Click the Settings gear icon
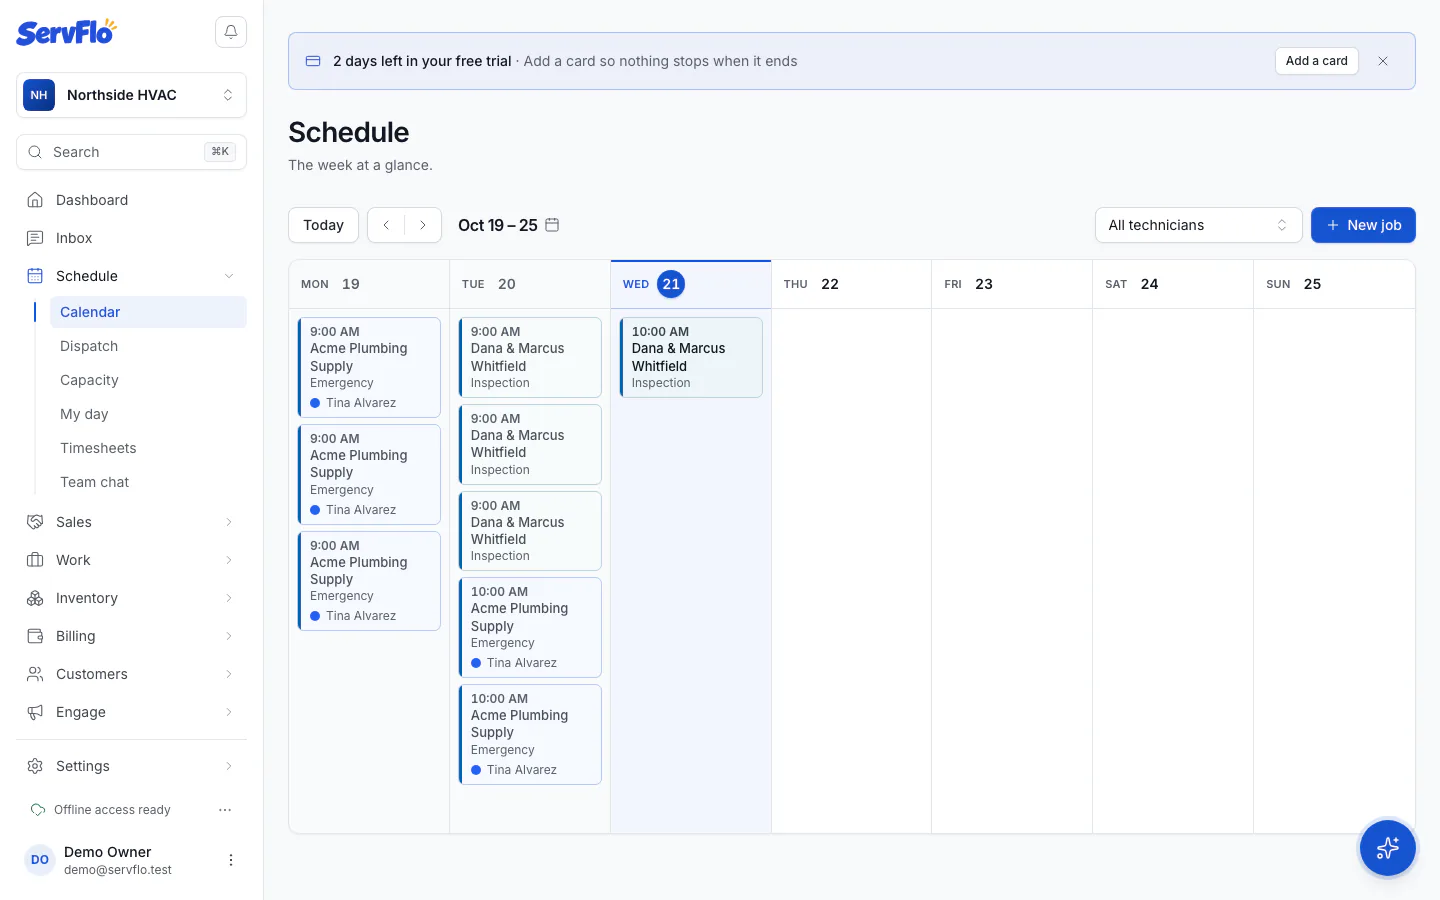Viewport: 1440px width, 900px height. point(35,766)
